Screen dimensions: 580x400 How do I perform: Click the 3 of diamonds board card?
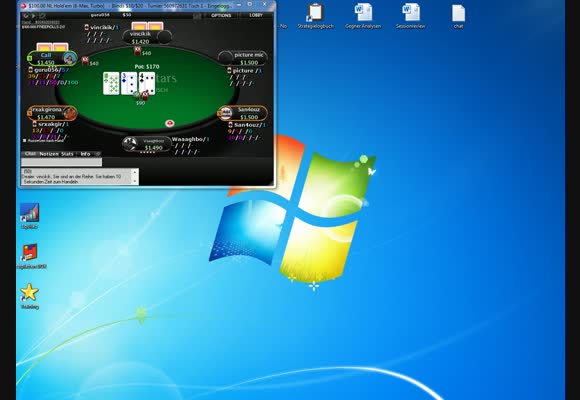pos(128,83)
